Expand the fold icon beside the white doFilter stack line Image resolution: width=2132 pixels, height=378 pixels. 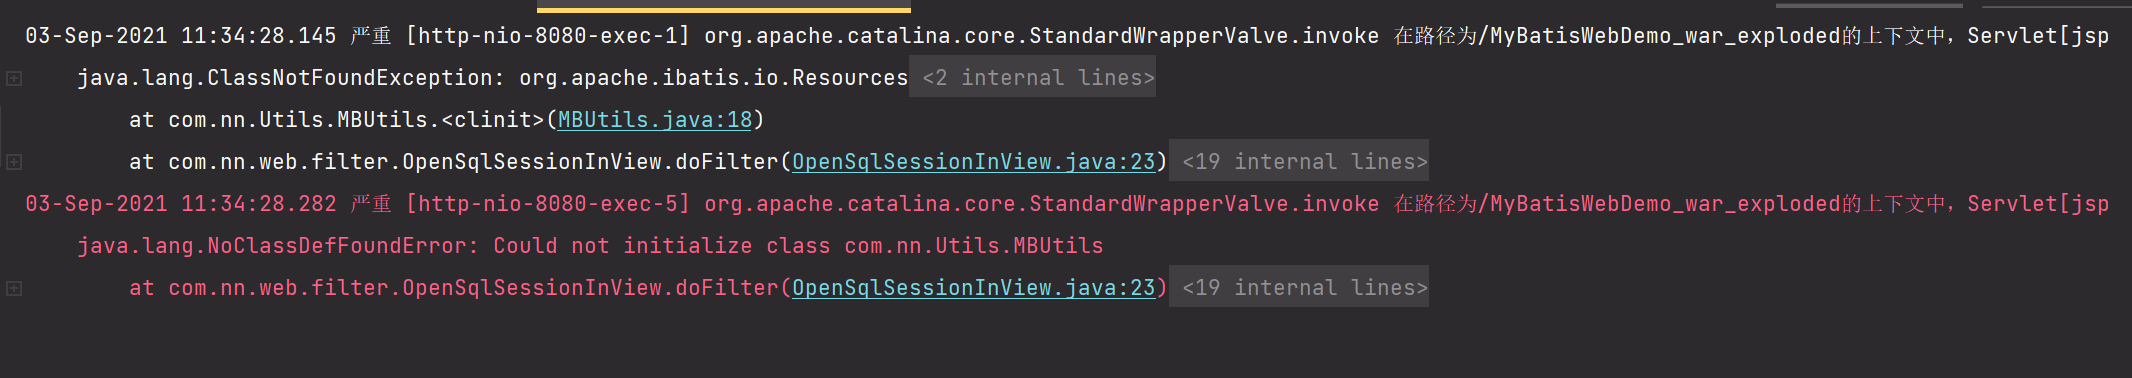click(x=14, y=162)
